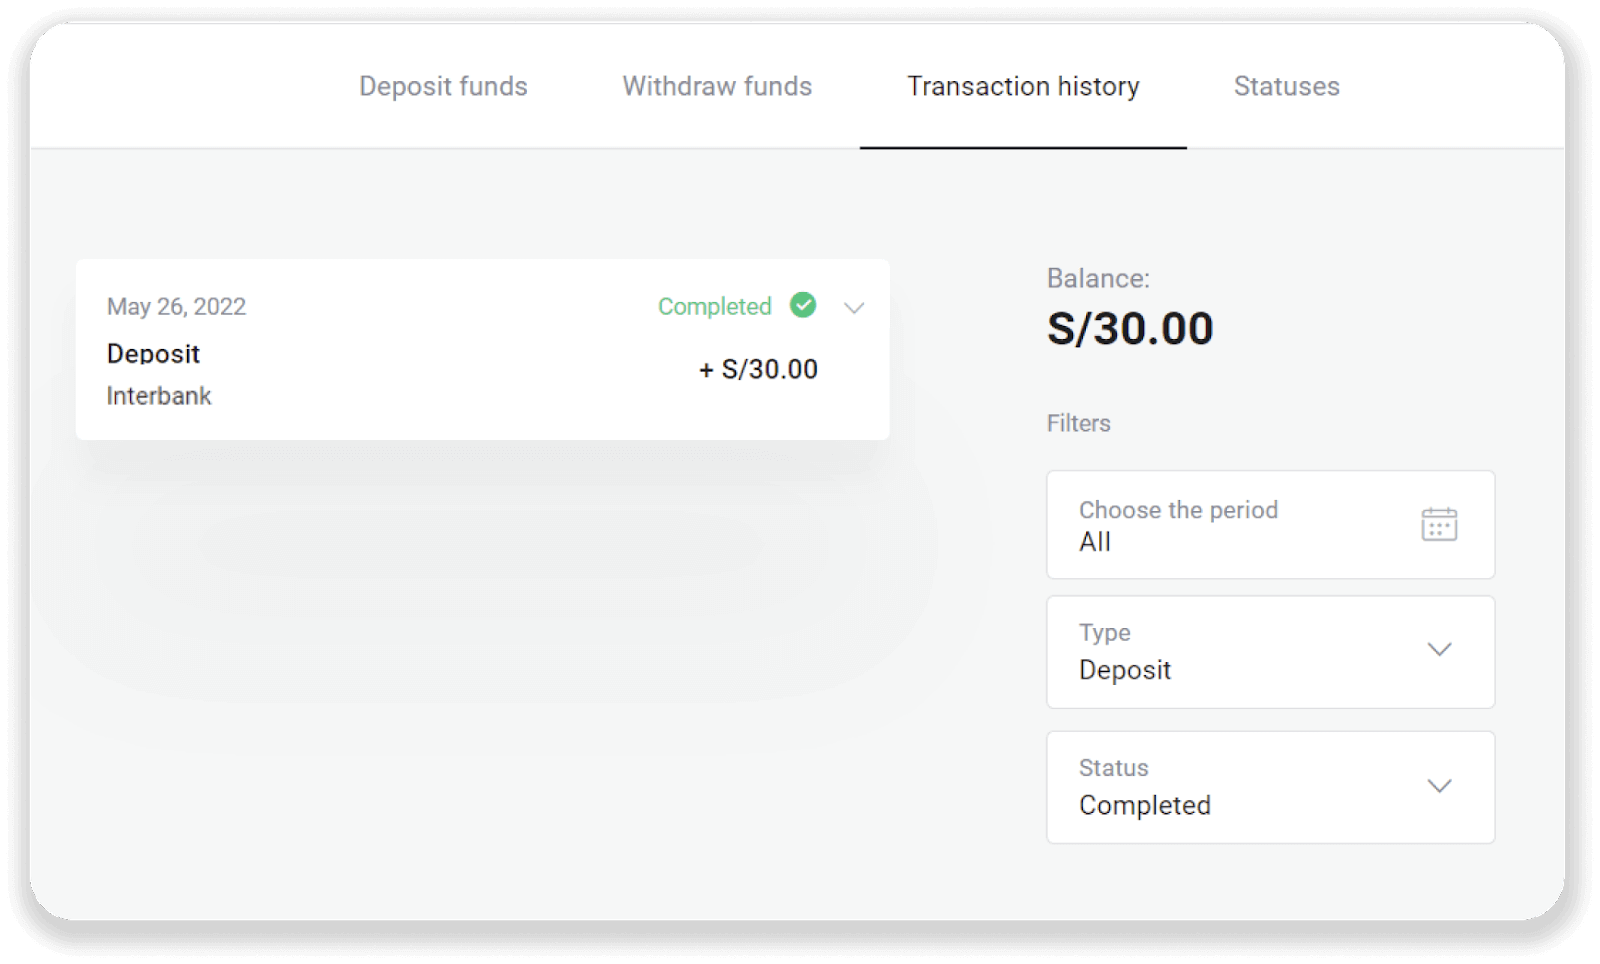
Task: Go to the Statuses tab
Action: [x=1286, y=87]
